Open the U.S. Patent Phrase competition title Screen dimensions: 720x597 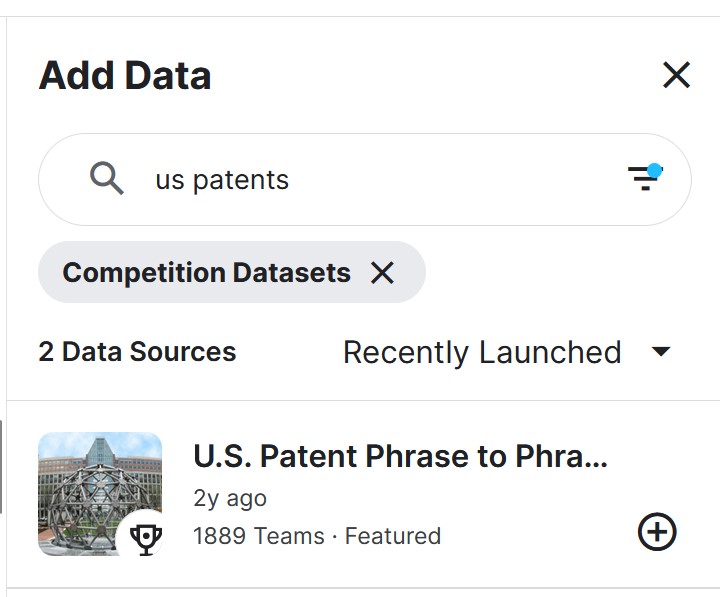pyautogui.click(x=400, y=456)
